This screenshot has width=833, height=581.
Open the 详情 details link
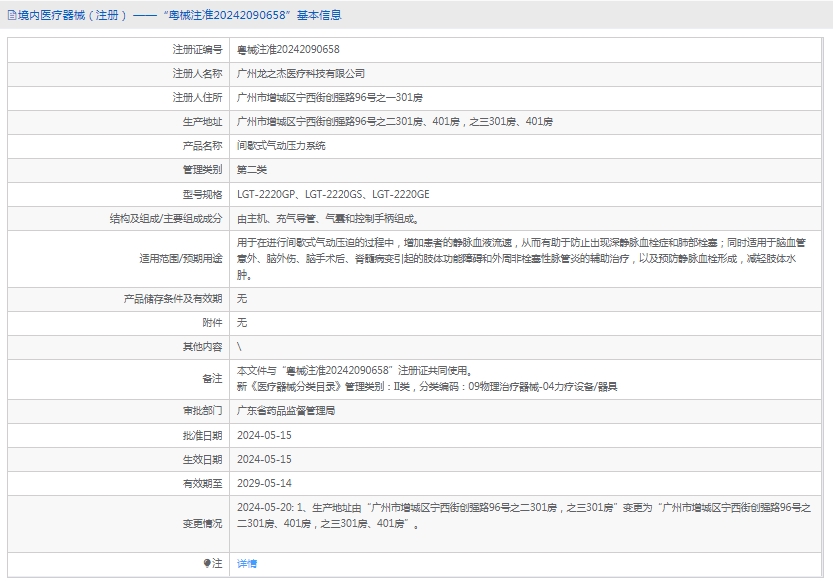pyautogui.click(x=246, y=564)
